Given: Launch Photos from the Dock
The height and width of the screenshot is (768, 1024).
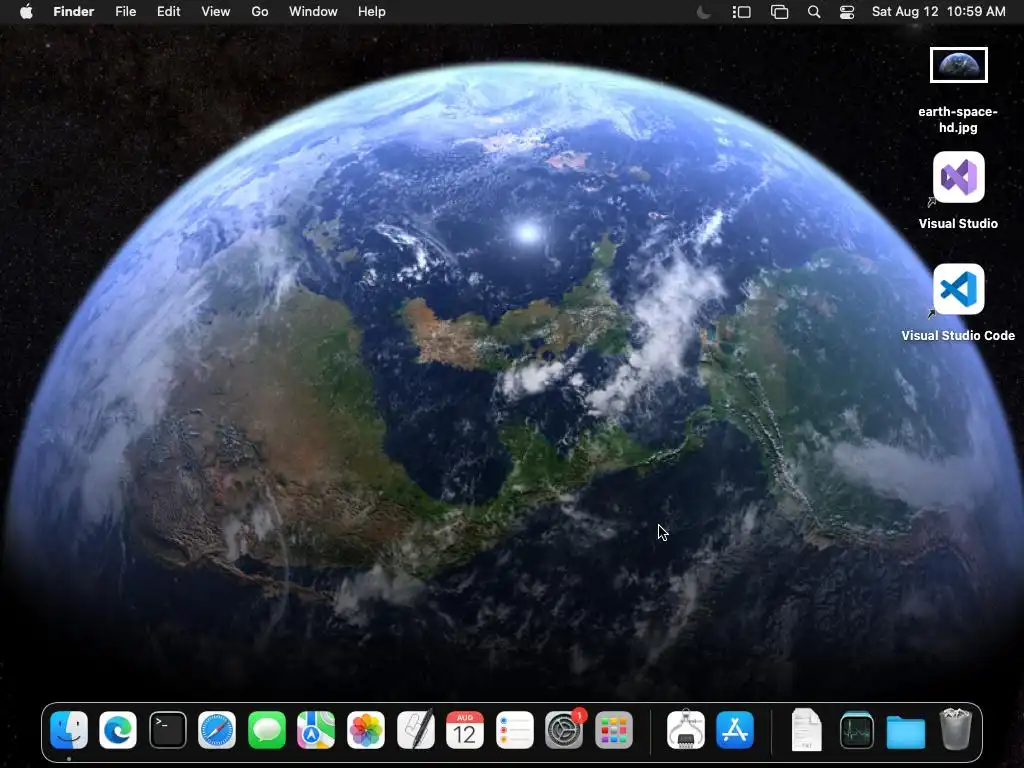Looking at the screenshot, I should click(x=366, y=729).
